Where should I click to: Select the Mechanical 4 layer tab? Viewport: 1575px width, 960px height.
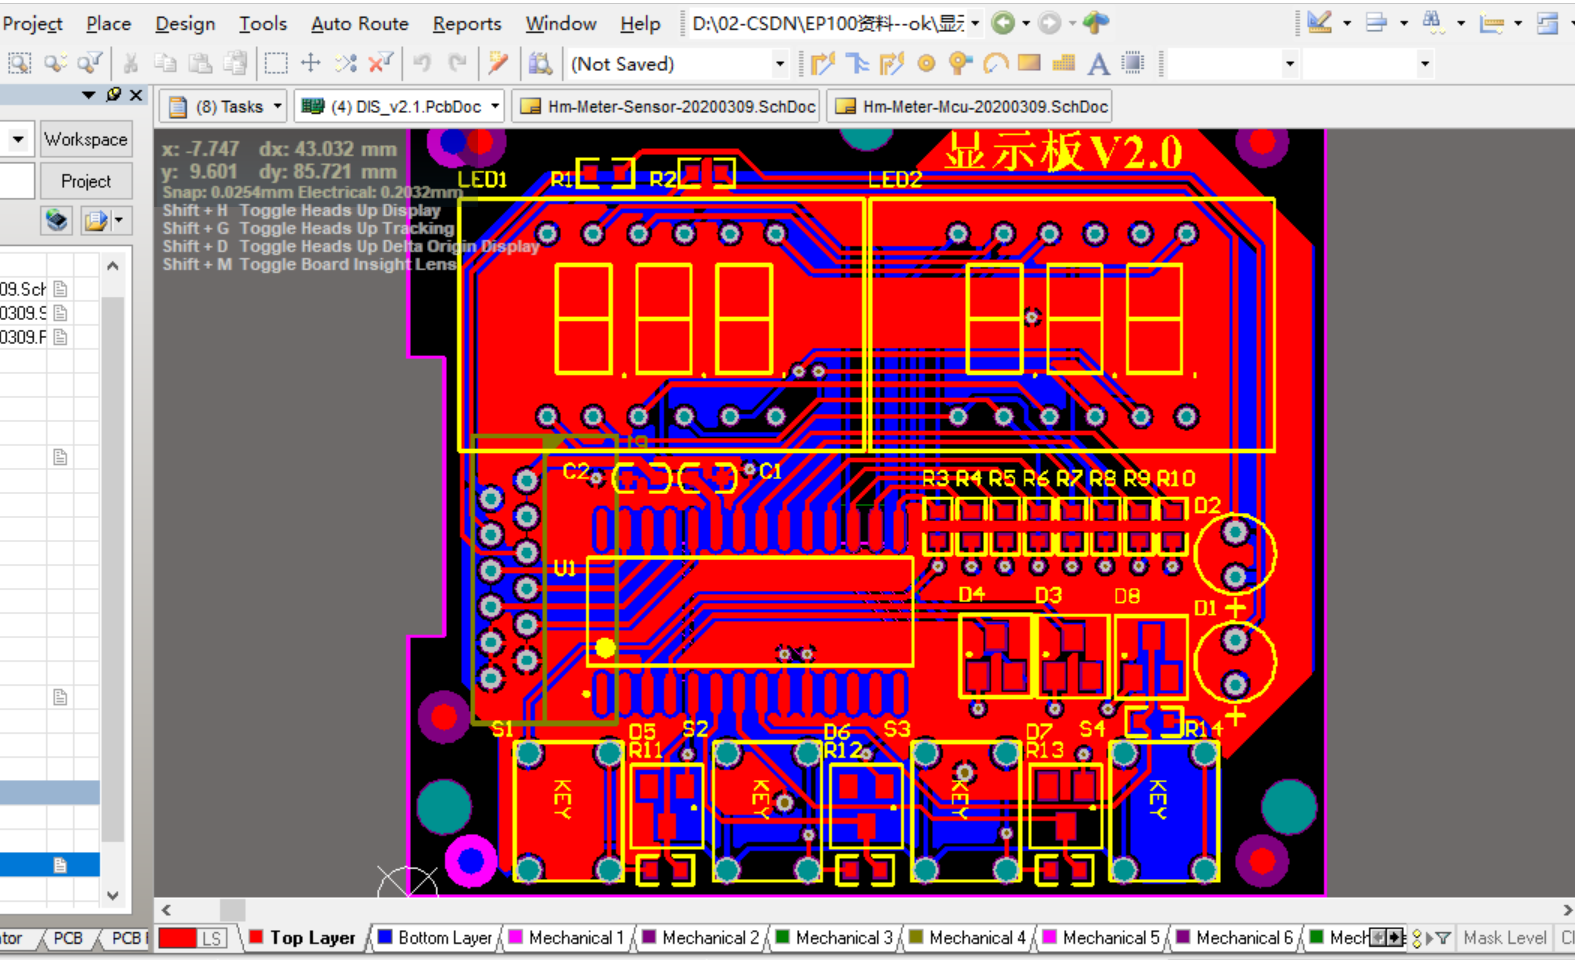pyautogui.click(x=967, y=938)
